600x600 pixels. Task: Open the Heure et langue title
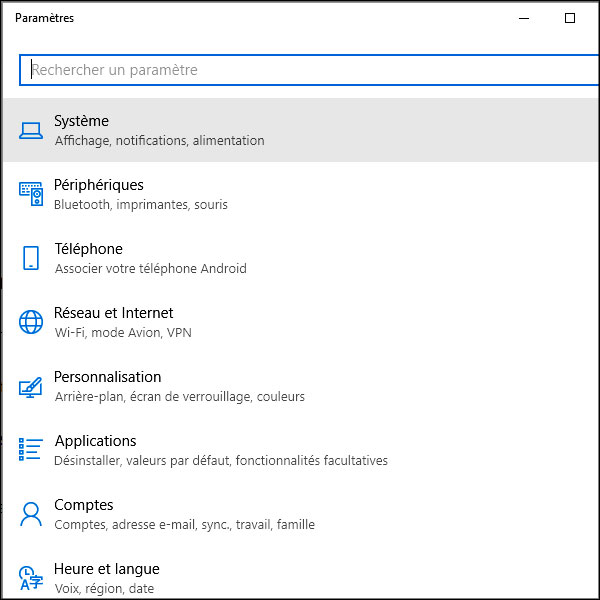[107, 569]
